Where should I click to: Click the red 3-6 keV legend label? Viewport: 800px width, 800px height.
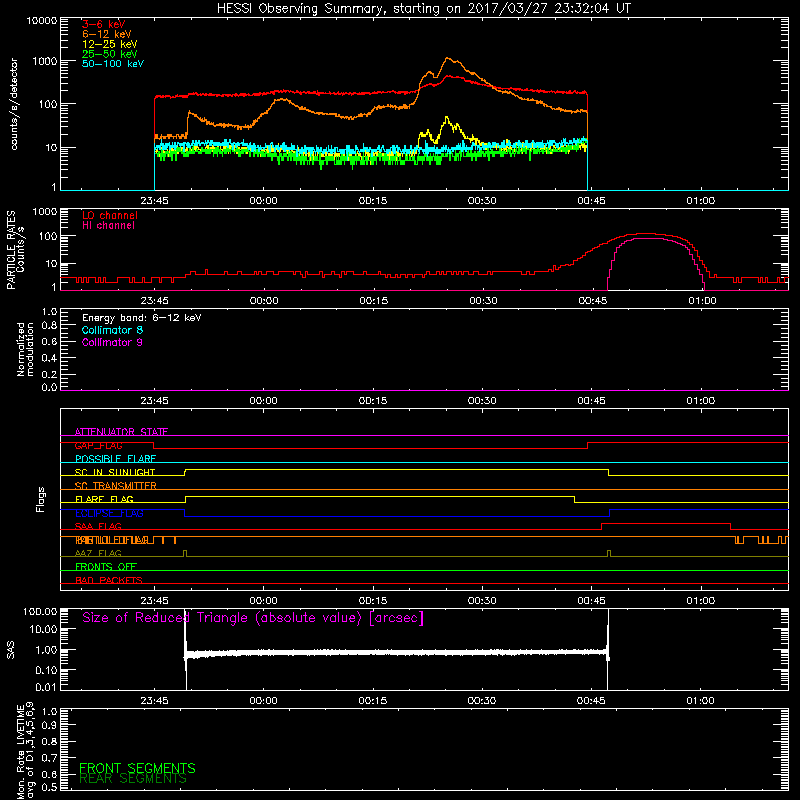click(104, 24)
